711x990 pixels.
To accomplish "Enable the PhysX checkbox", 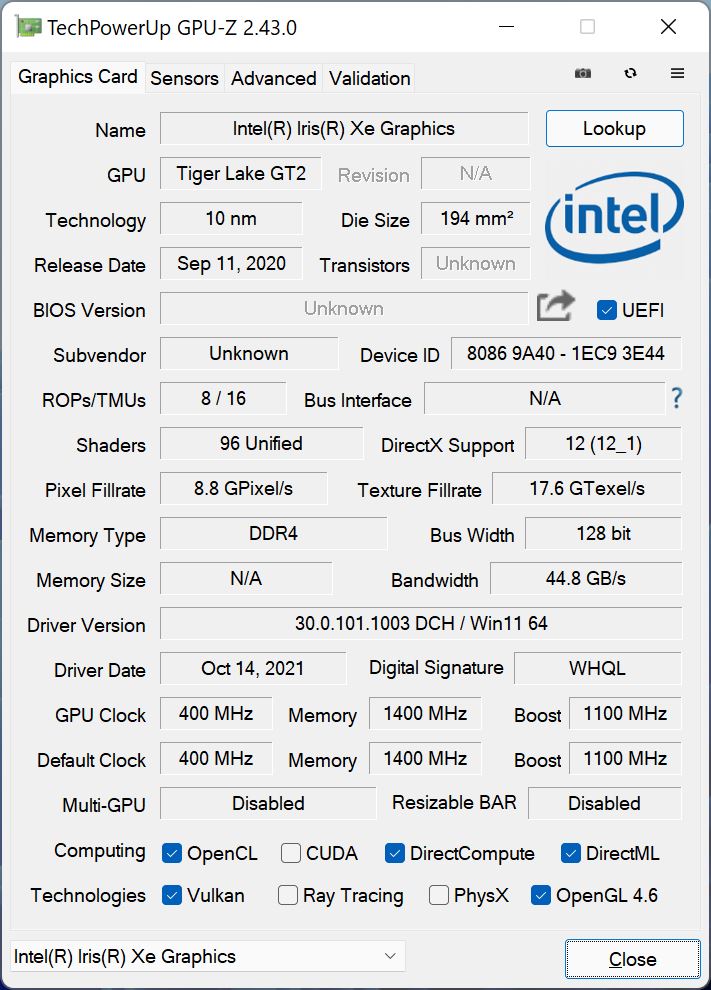I will click(x=438, y=896).
